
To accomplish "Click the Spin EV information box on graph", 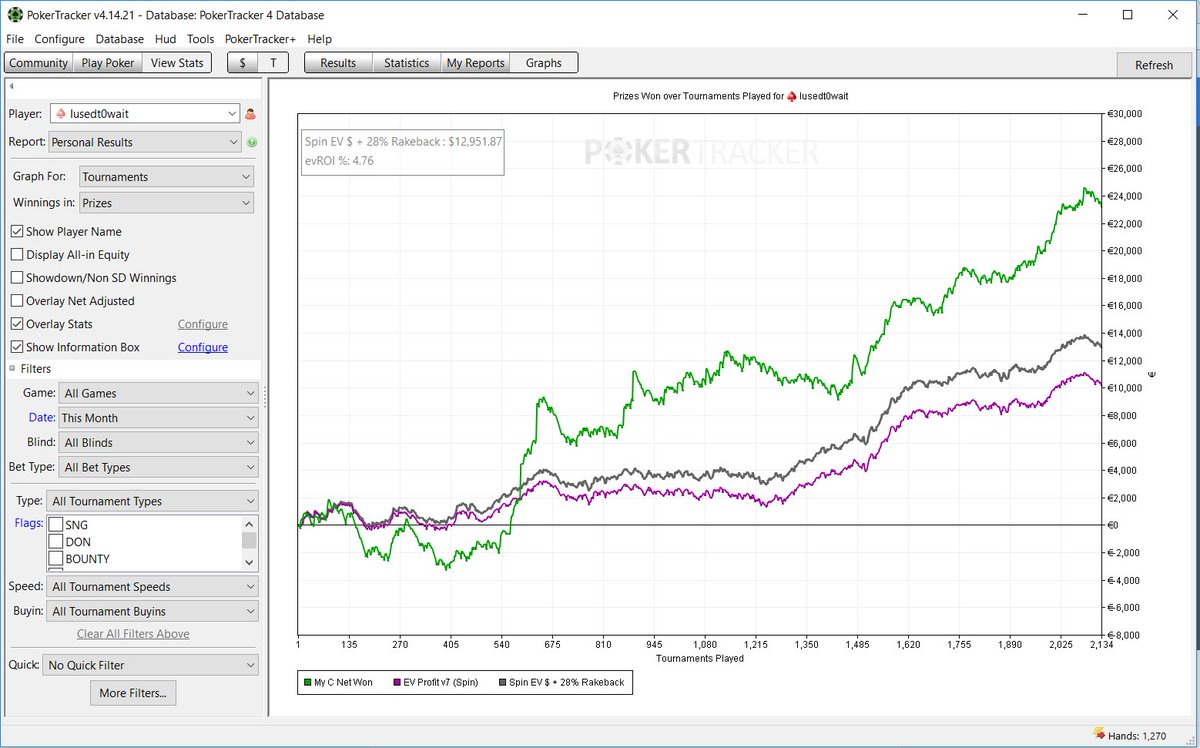I will (402, 151).
